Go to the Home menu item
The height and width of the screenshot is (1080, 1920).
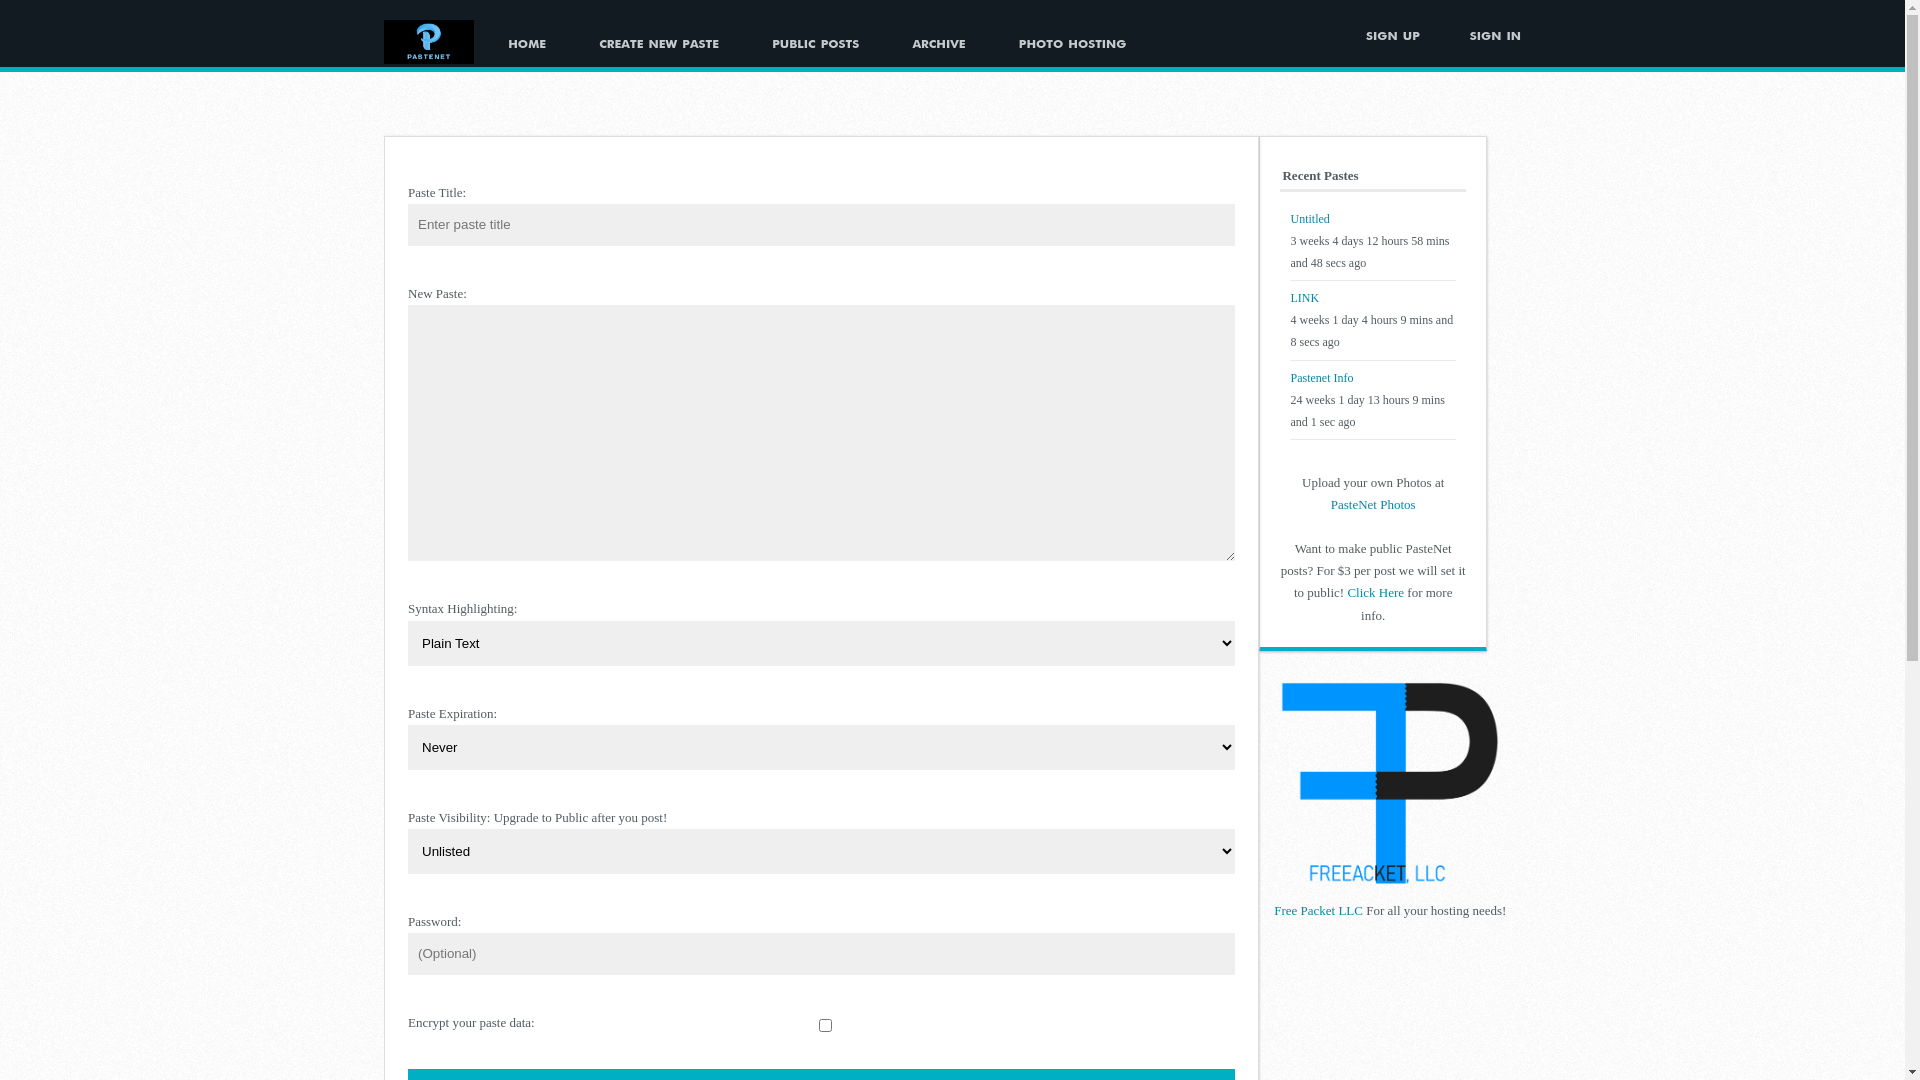pyautogui.click(x=527, y=43)
